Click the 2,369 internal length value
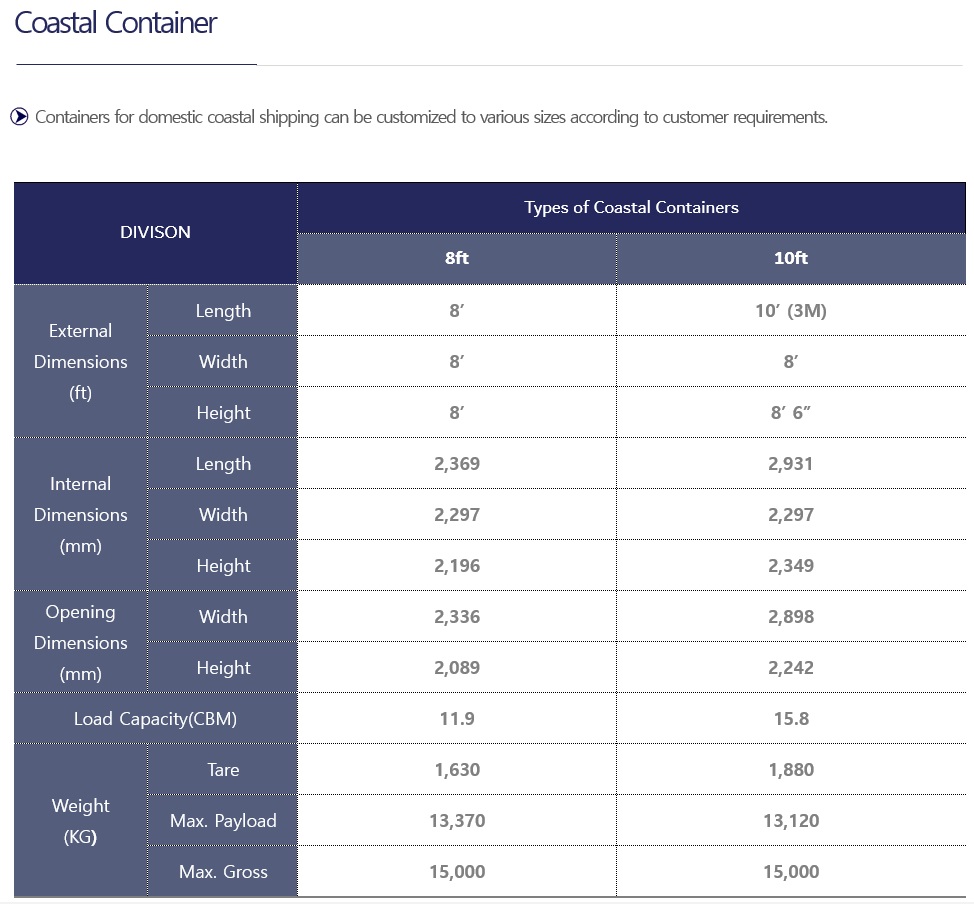Image resolution: width=974 pixels, height=904 pixels. click(x=457, y=463)
